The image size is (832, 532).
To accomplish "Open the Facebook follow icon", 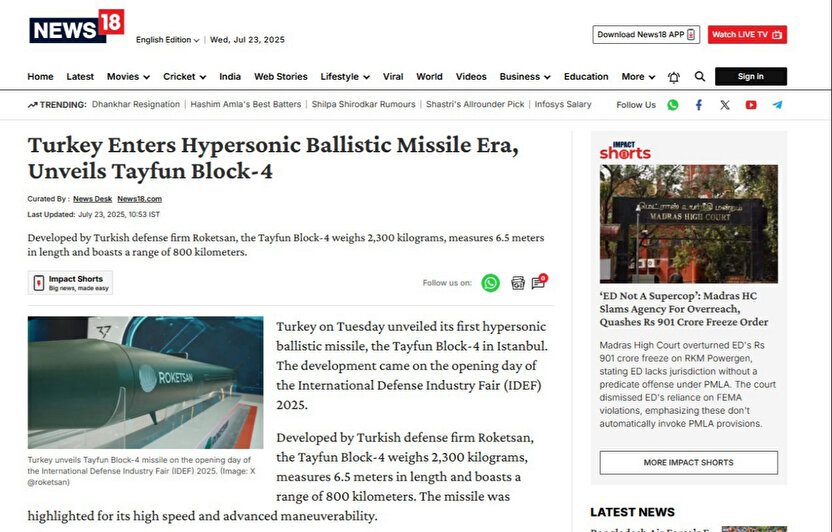I will click(x=699, y=105).
